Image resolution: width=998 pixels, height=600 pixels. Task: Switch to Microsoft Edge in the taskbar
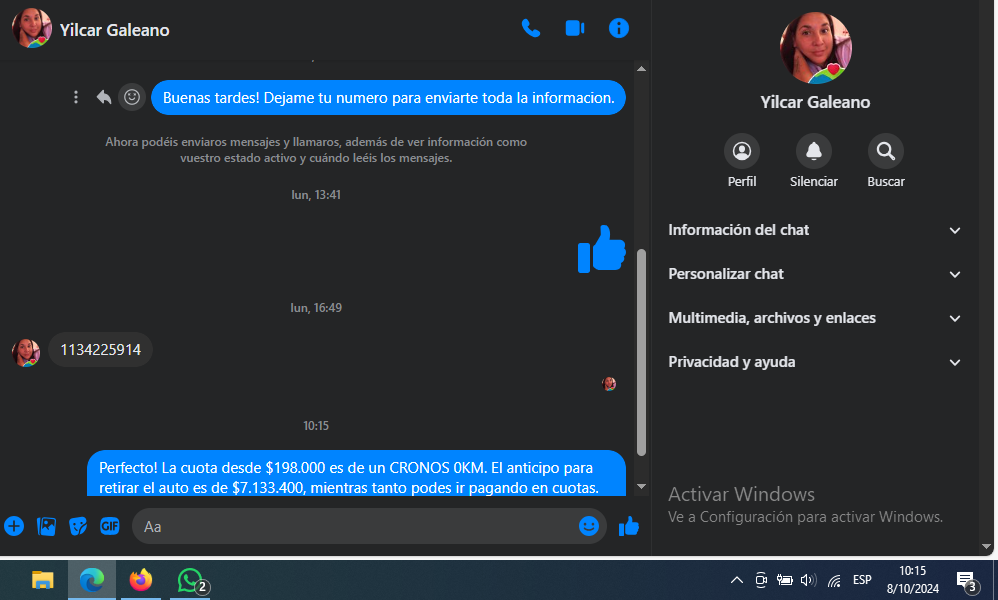92,580
